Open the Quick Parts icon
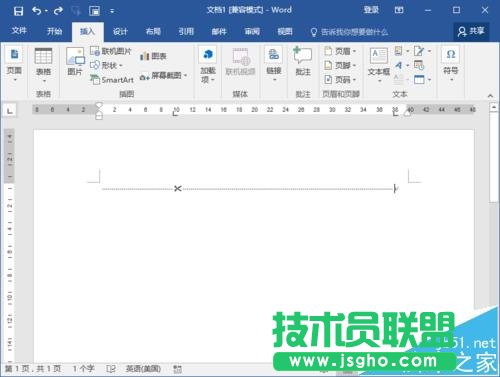The image size is (500, 377). point(402,51)
